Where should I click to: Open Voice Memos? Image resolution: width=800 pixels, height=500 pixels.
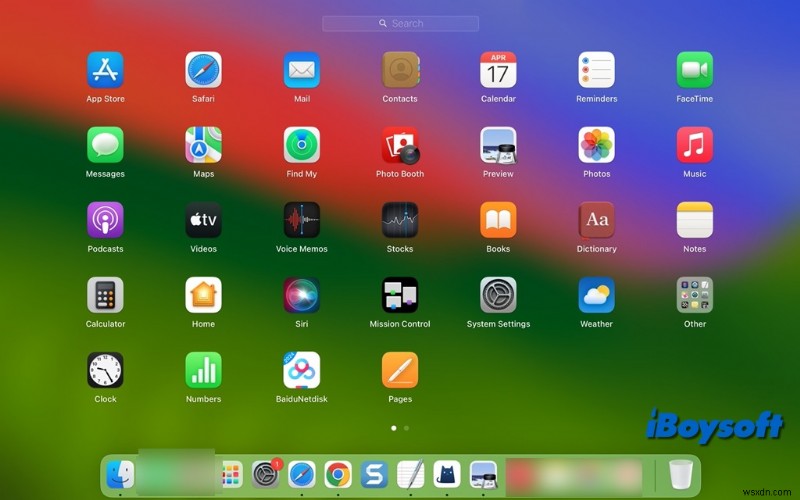coord(302,220)
